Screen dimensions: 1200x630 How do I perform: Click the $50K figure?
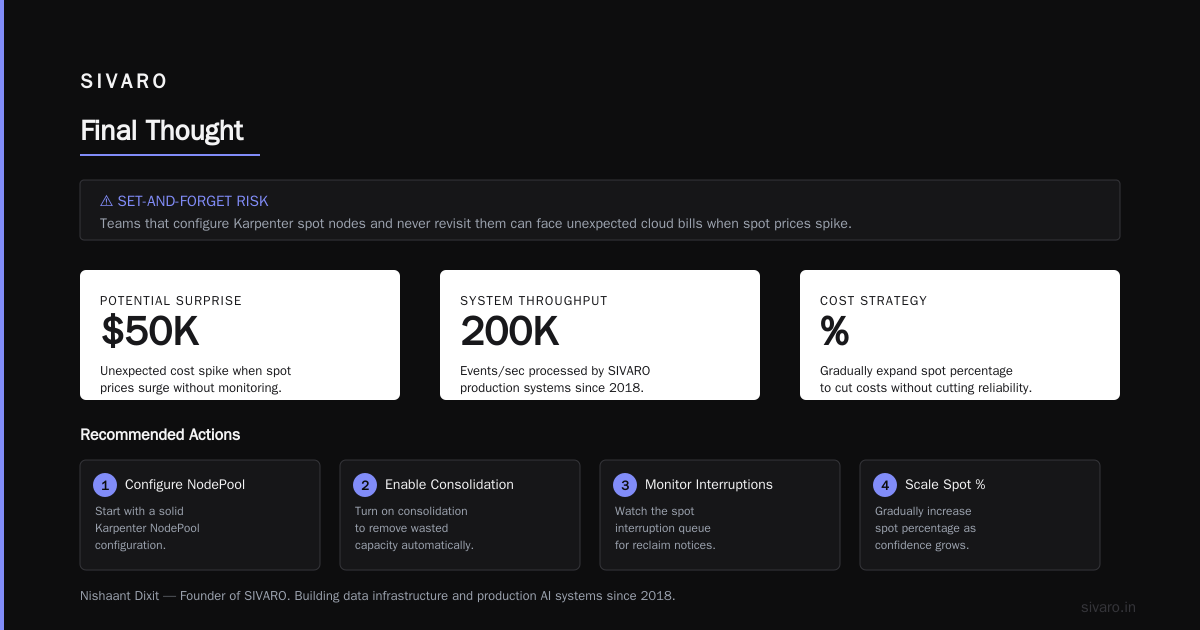coord(150,332)
